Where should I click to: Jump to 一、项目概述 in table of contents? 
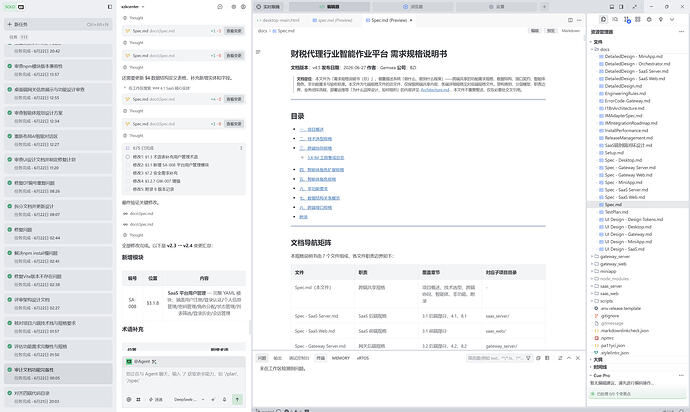point(312,129)
